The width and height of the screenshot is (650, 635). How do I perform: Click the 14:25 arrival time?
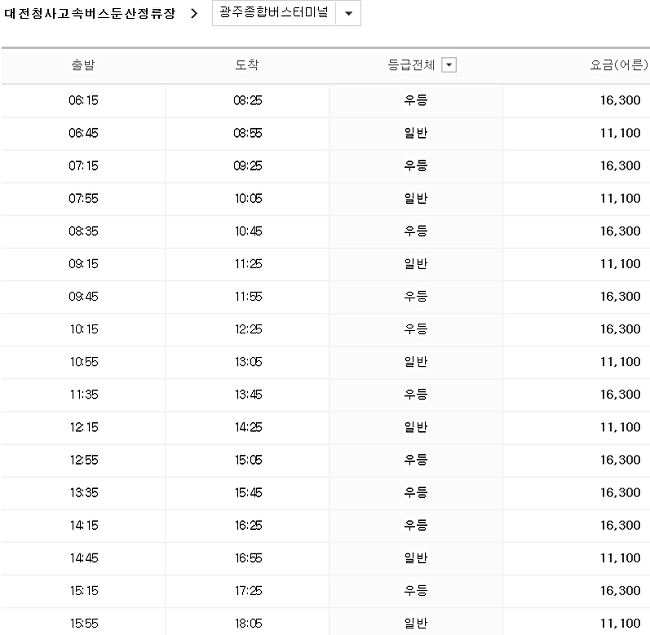249,427
